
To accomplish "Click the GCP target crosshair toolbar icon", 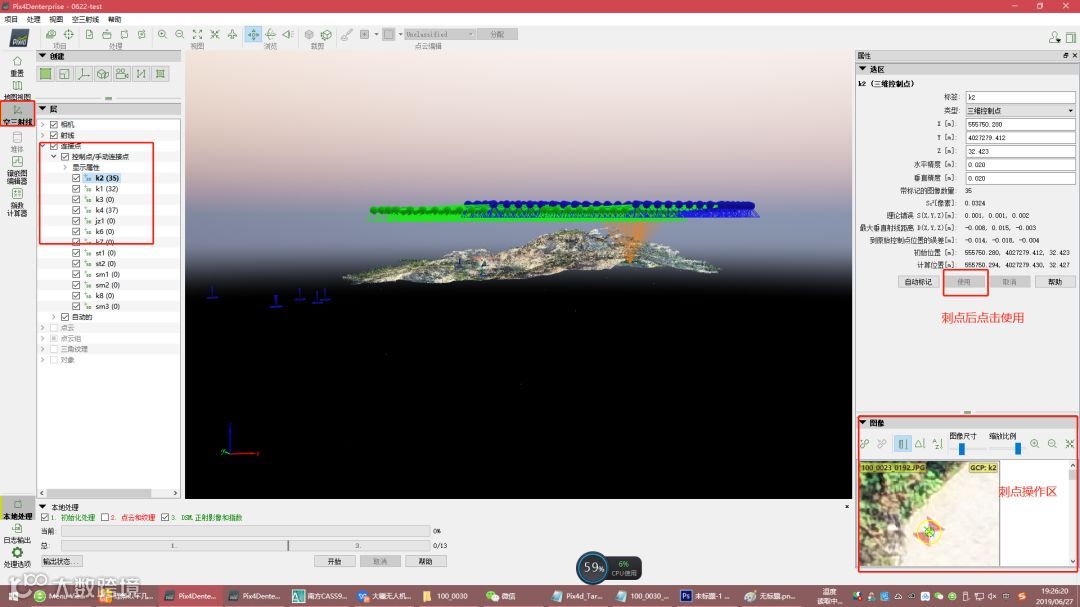I will pyautogui.click(x=69, y=34).
